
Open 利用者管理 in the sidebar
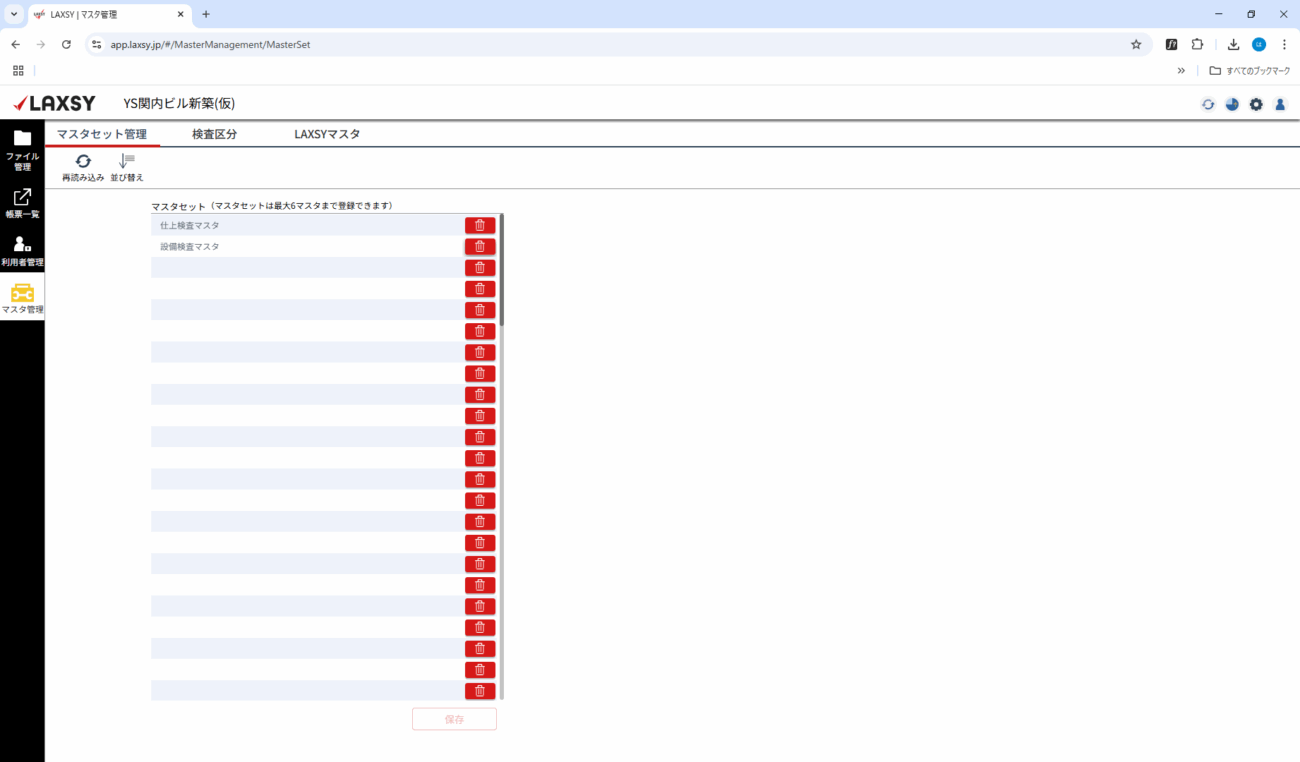(22, 250)
